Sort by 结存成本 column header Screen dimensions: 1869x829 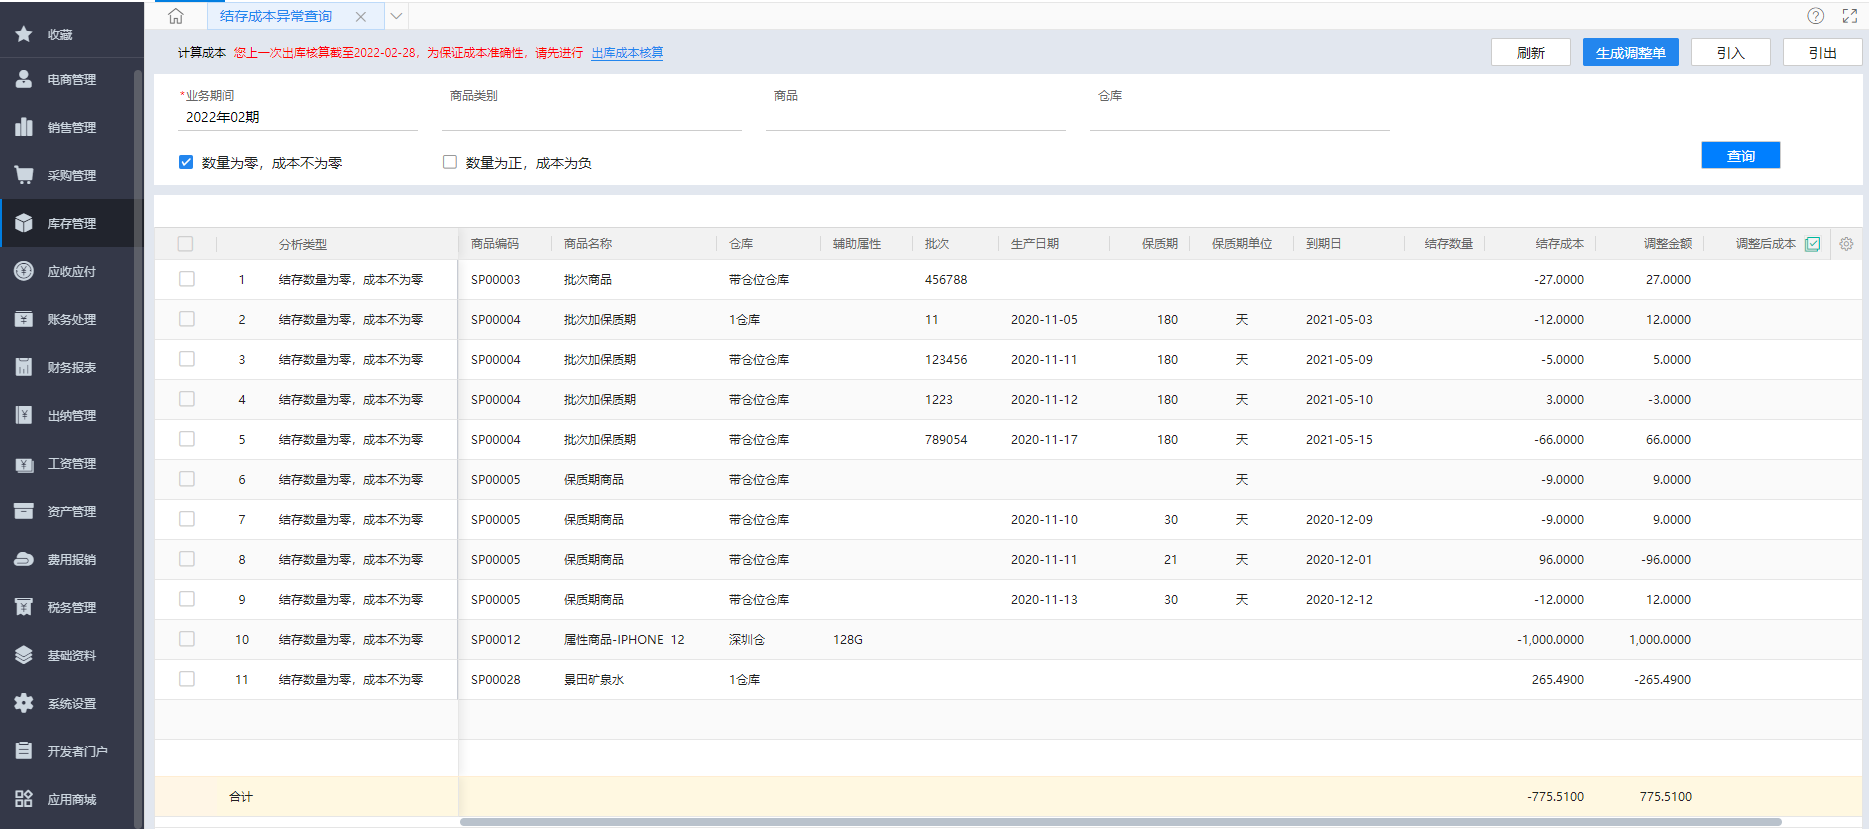point(1560,244)
